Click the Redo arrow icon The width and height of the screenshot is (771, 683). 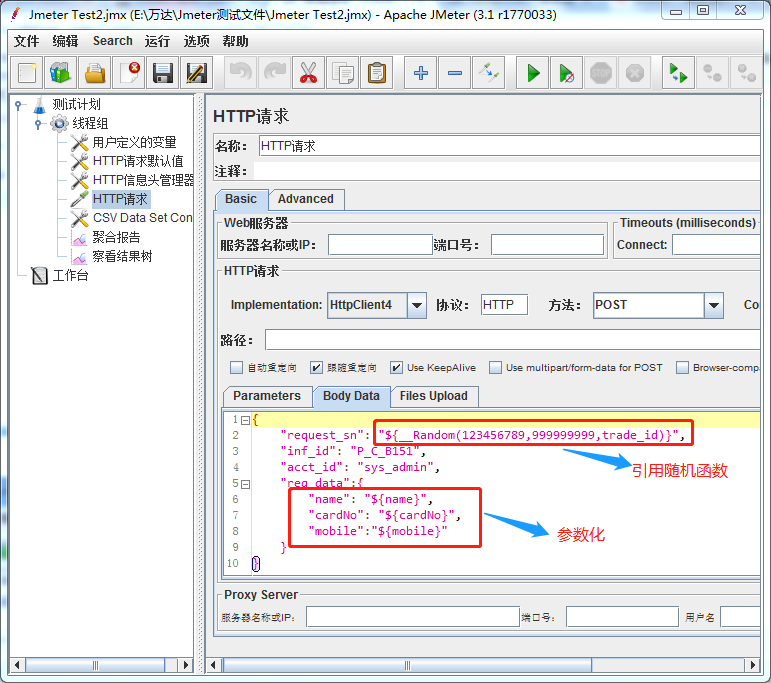[274, 73]
